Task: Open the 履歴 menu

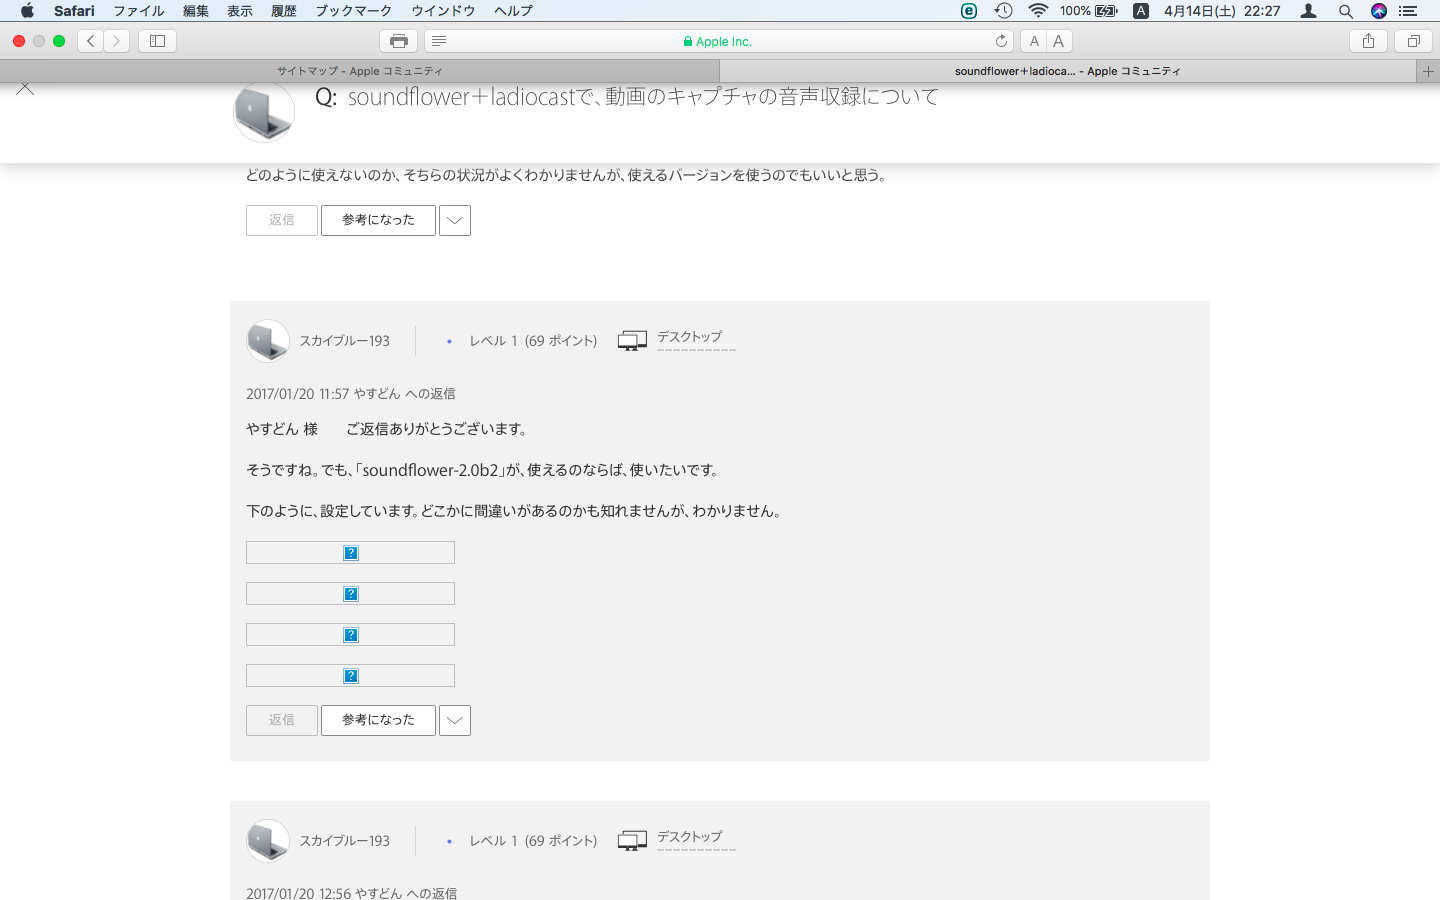Action: pyautogui.click(x=284, y=11)
